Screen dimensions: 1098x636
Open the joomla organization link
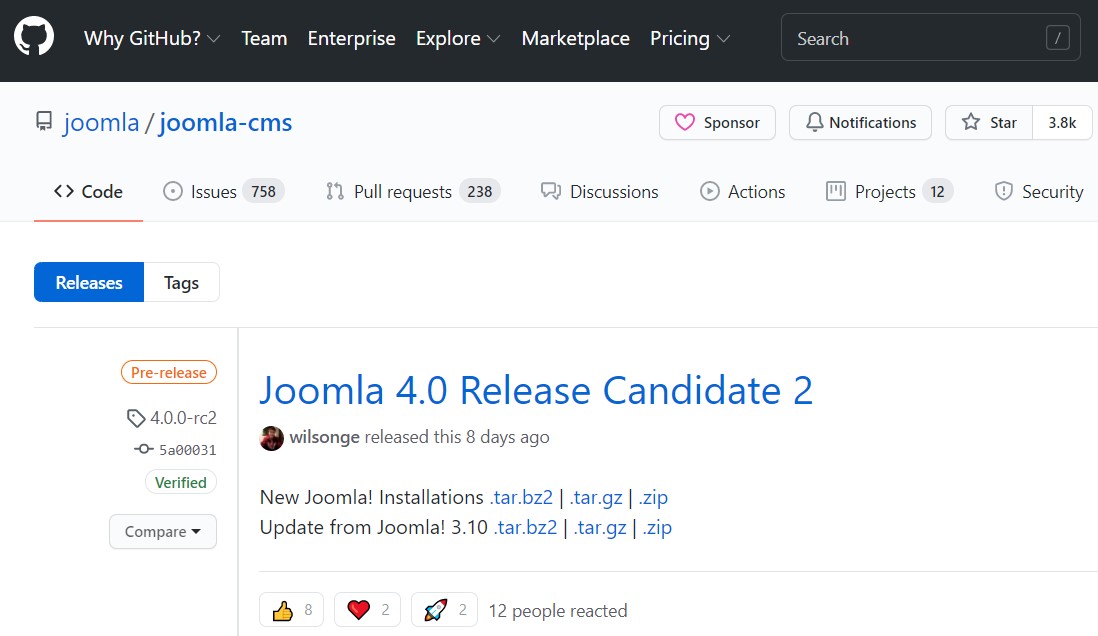[x=101, y=123]
